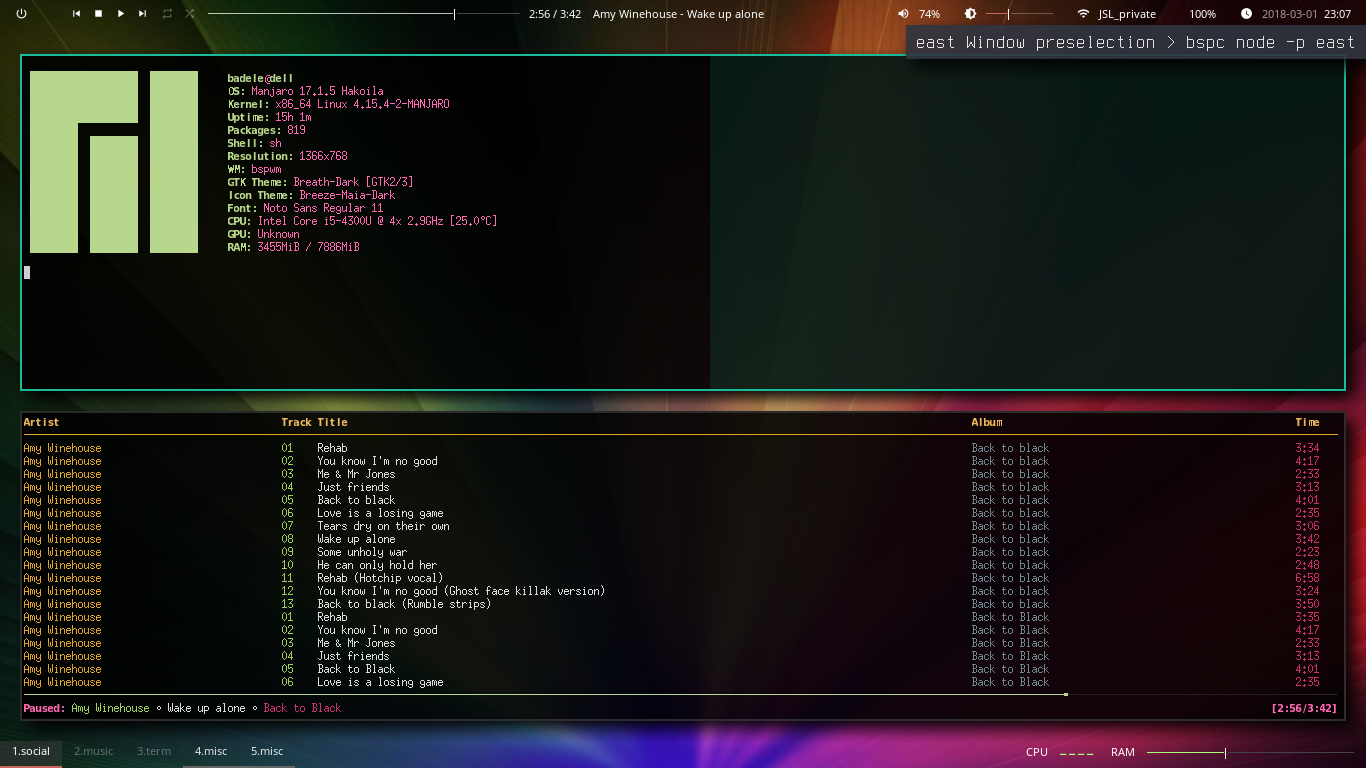Click the clock icon in the top bar
The height and width of the screenshot is (768, 1366).
point(1246,14)
